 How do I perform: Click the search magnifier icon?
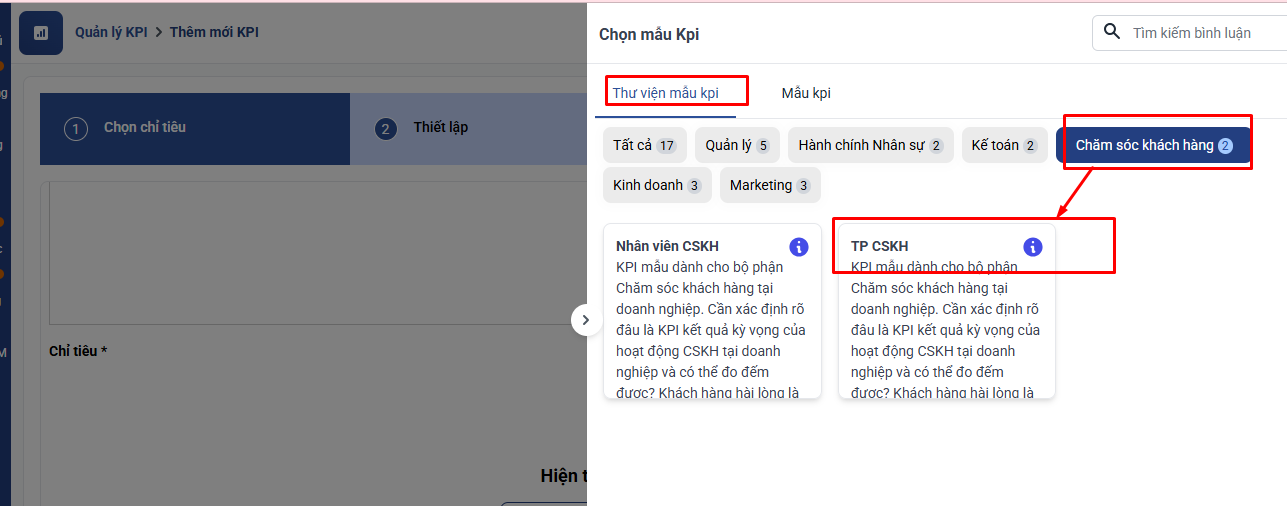click(1111, 32)
